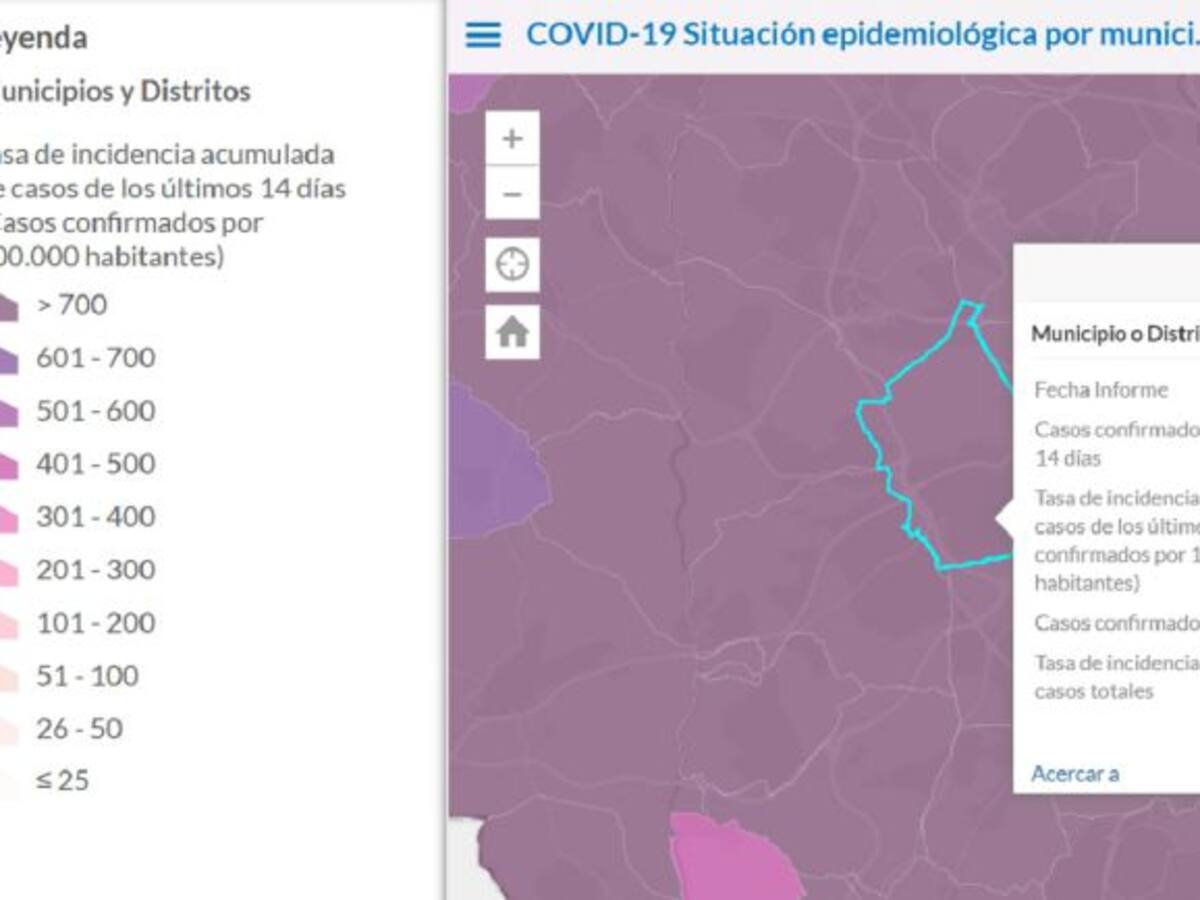Viewport: 1200px width, 900px height.
Task: Zoom out with the minus button
Action: click(512, 193)
